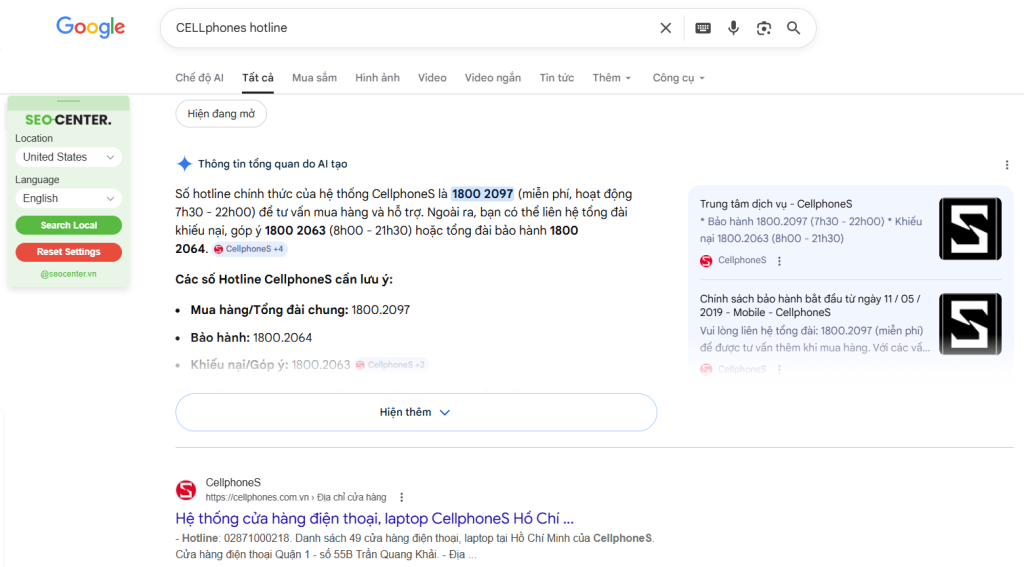
Task: Expand the Location dropdown showing United States
Action: [69, 157]
